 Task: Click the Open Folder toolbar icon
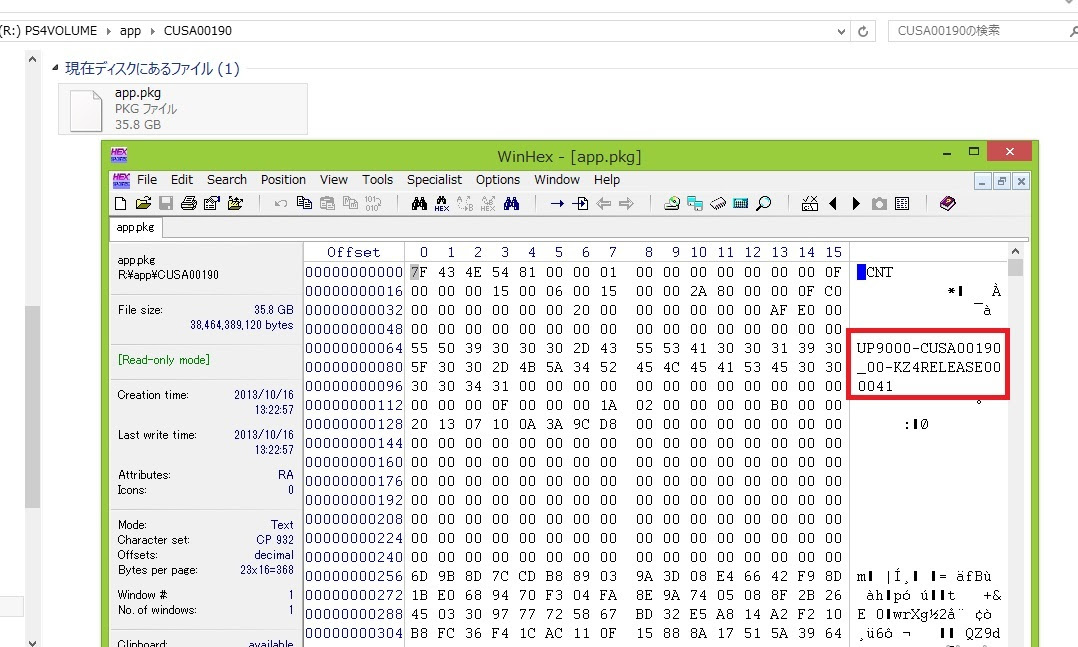pos(235,204)
